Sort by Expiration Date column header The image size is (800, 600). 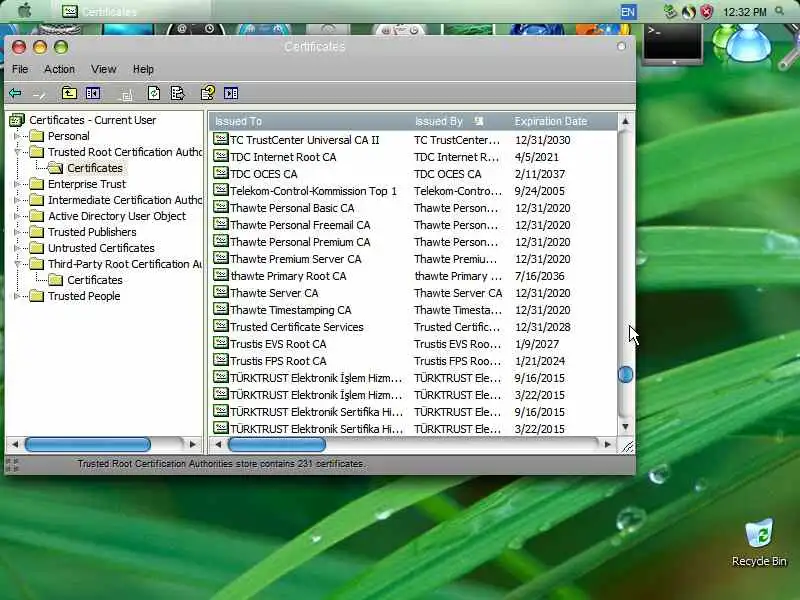[563, 121]
